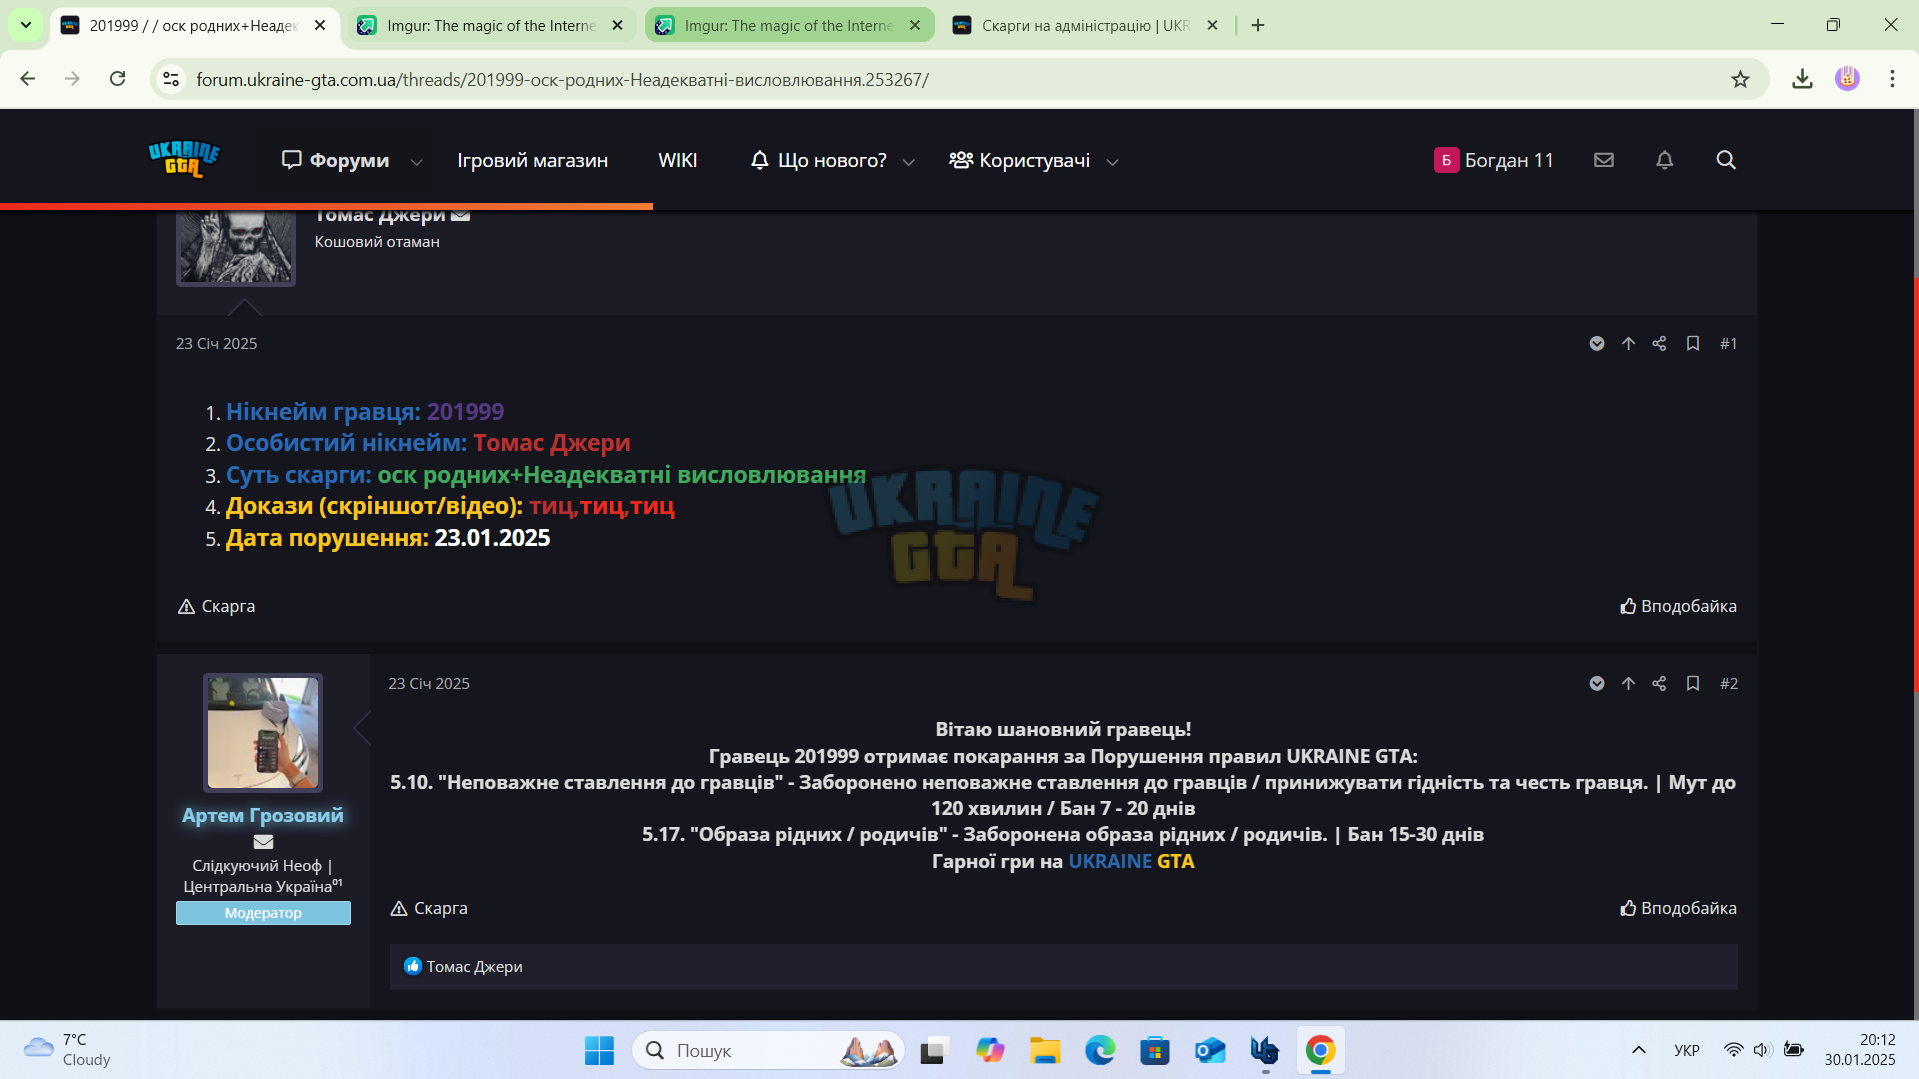The height and width of the screenshot is (1079, 1919).
Task: Like post #1 with Вподобайка
Action: click(1678, 606)
